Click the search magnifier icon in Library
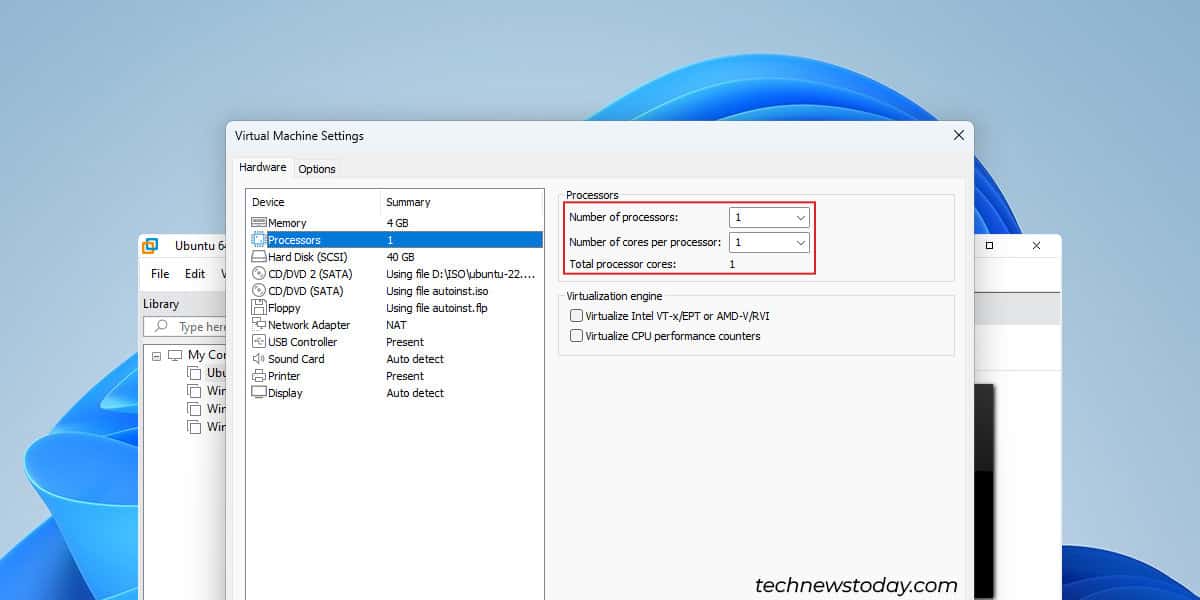The height and width of the screenshot is (600, 1200). 161,327
